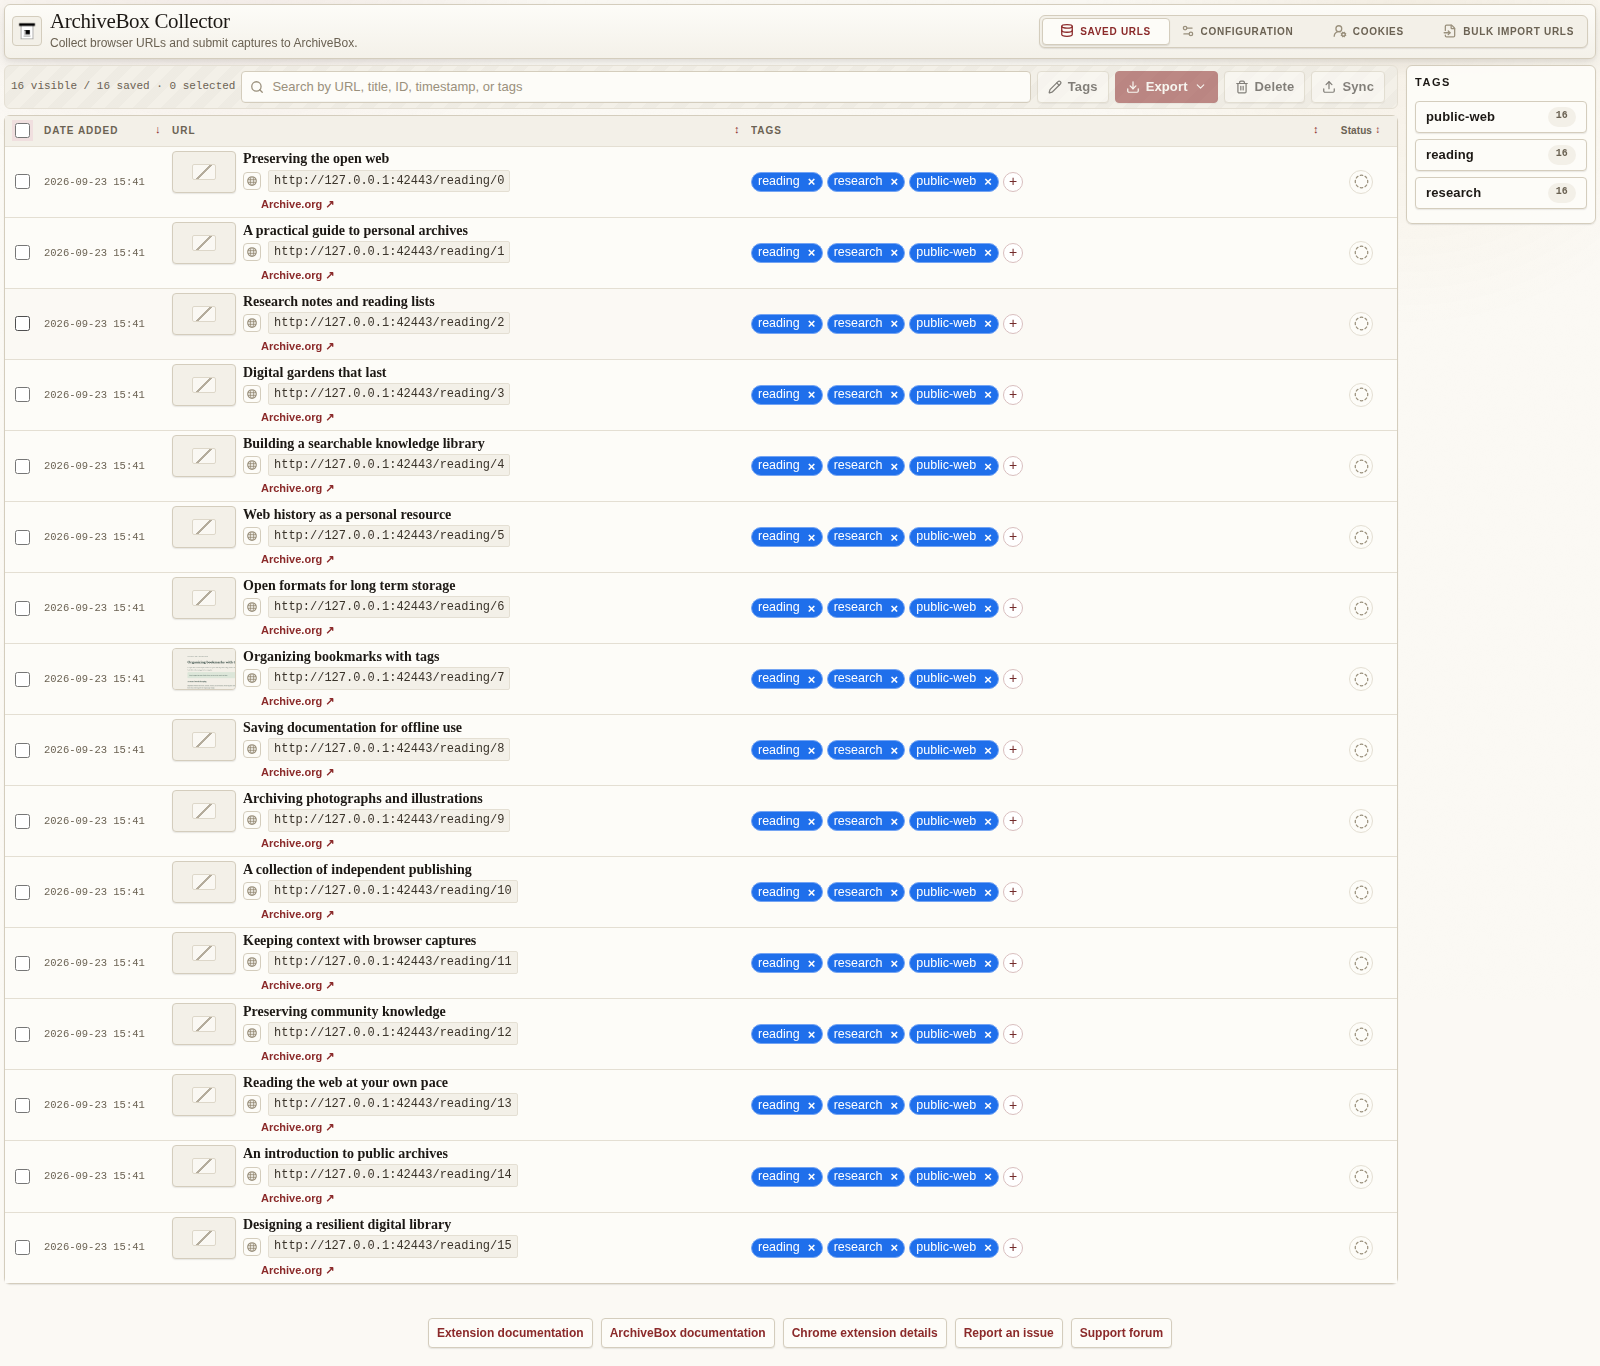Click the globe icon beside reading/5 URL
Image resolution: width=1600 pixels, height=1366 pixels.
252,536
